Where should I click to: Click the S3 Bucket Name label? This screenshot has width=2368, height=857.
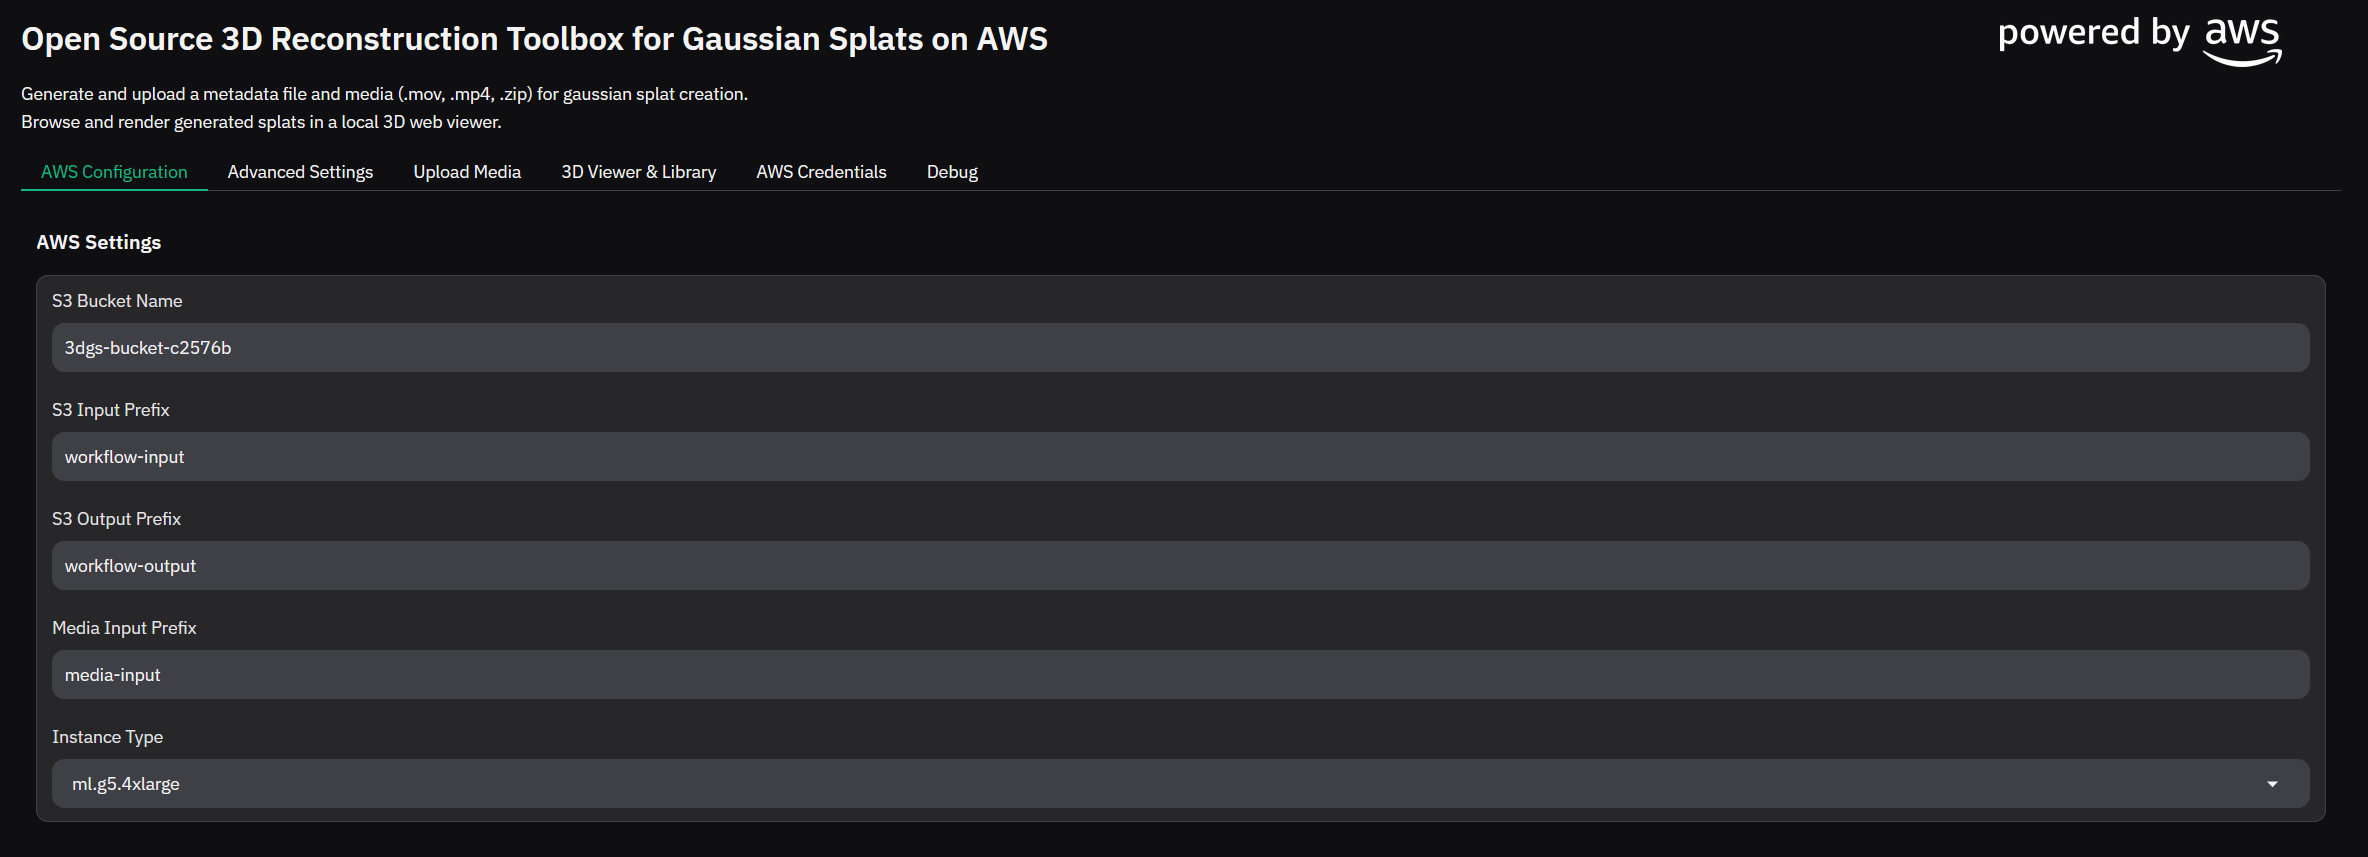click(117, 301)
